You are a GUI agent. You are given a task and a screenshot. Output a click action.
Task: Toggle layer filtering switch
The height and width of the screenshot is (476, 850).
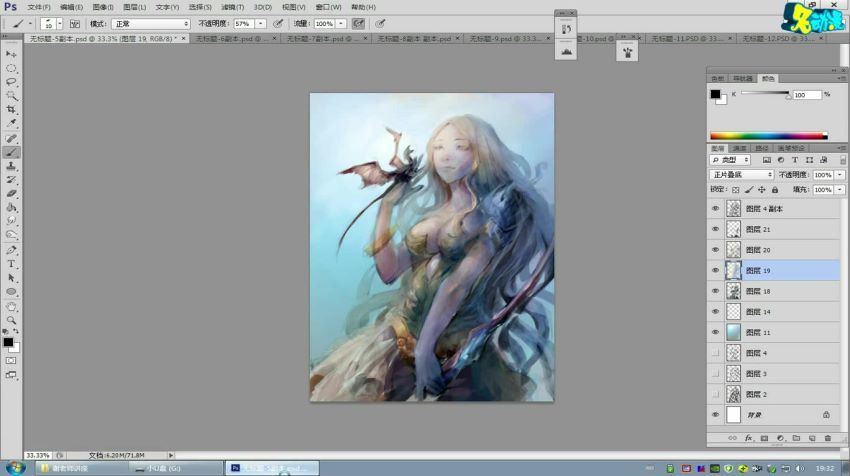pos(842,160)
